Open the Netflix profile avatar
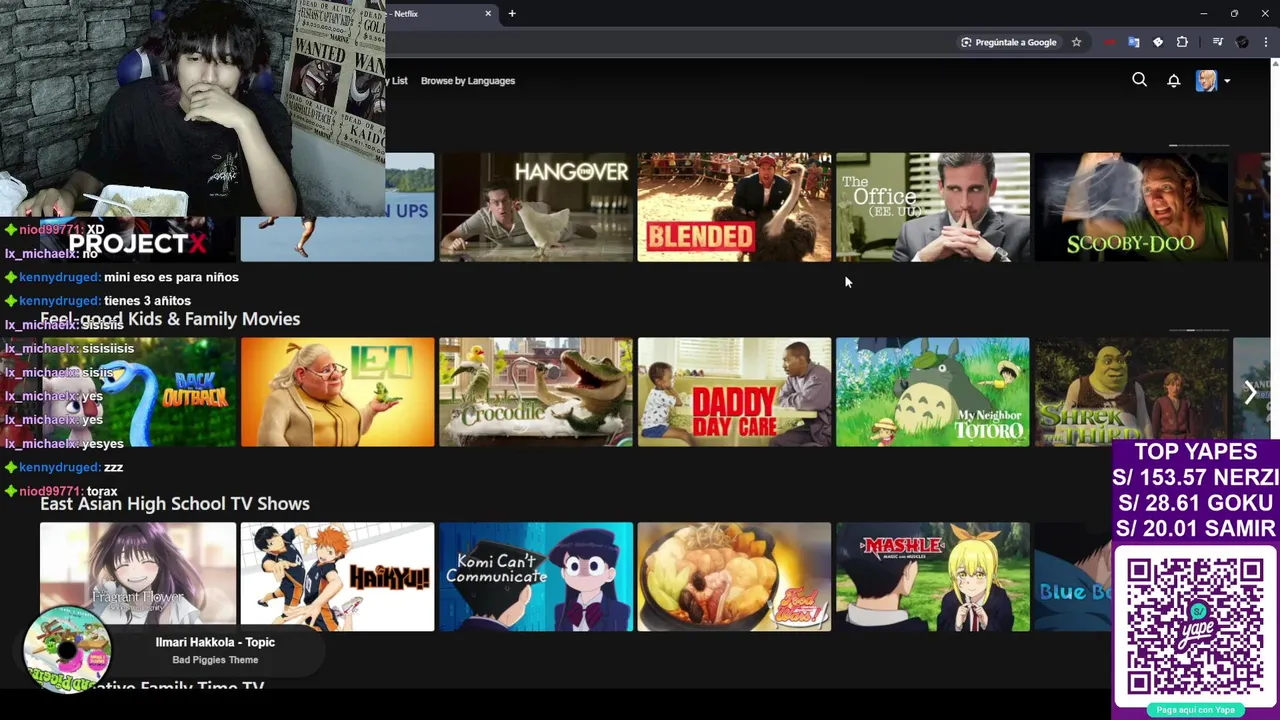The height and width of the screenshot is (720, 1280). click(1206, 81)
